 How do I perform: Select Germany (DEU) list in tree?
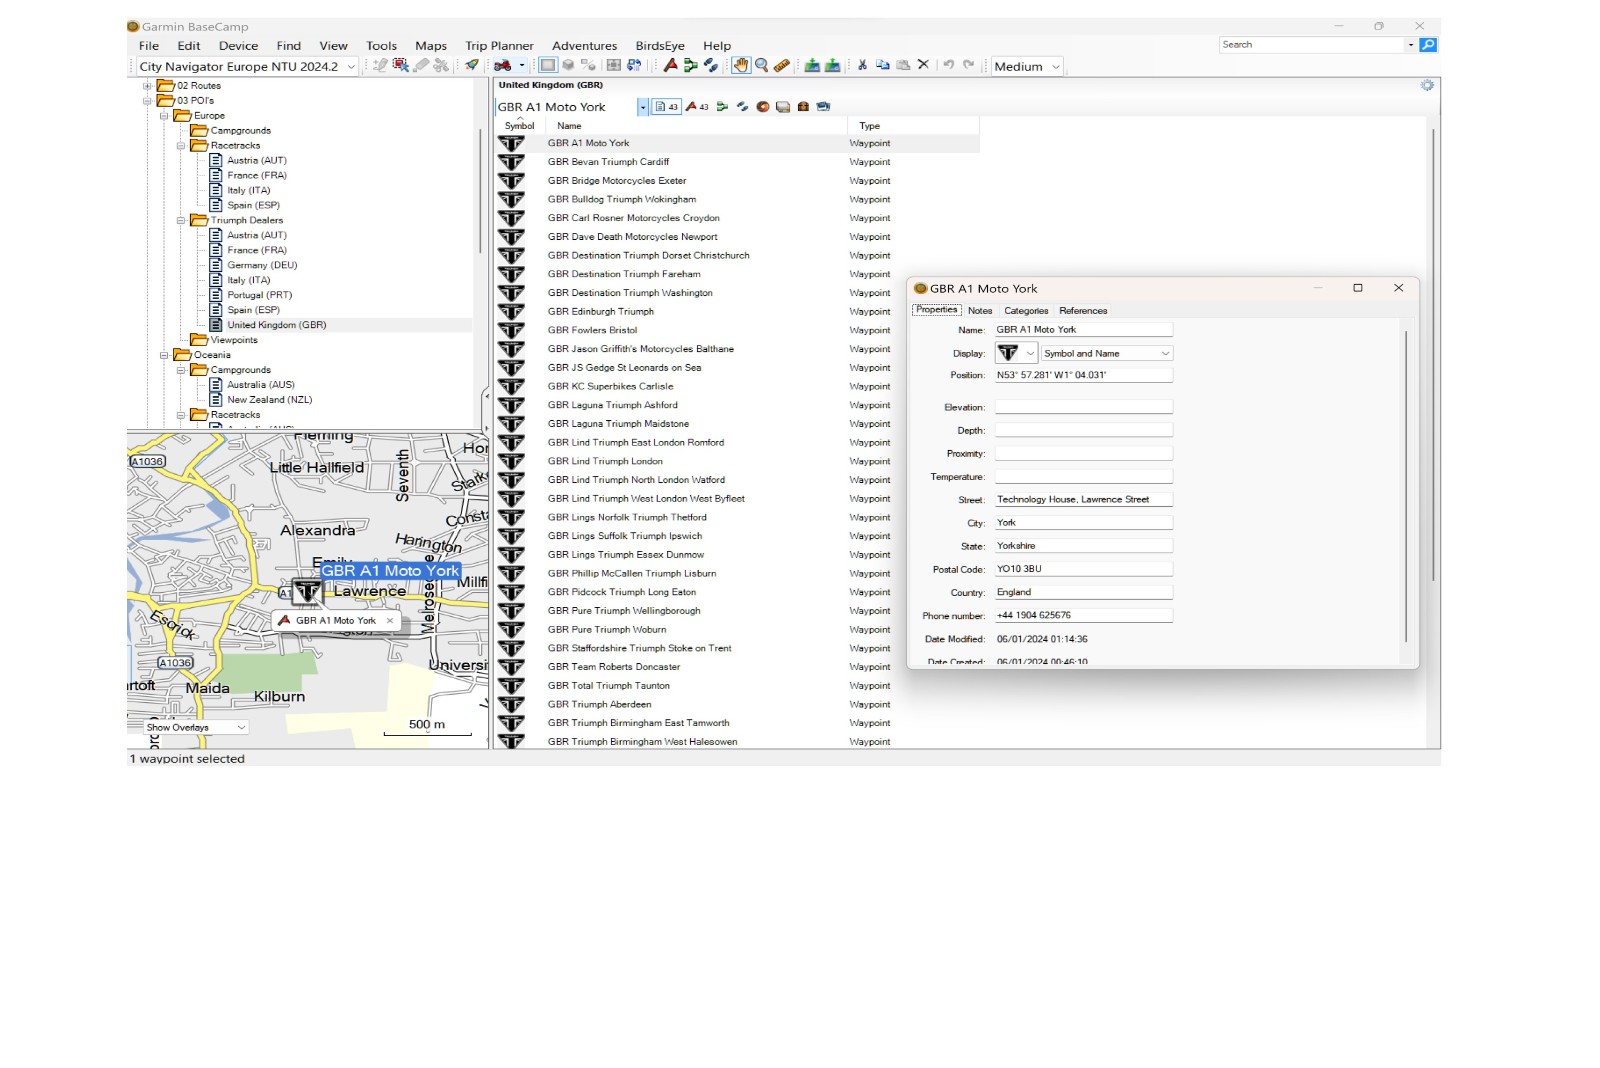click(x=262, y=265)
